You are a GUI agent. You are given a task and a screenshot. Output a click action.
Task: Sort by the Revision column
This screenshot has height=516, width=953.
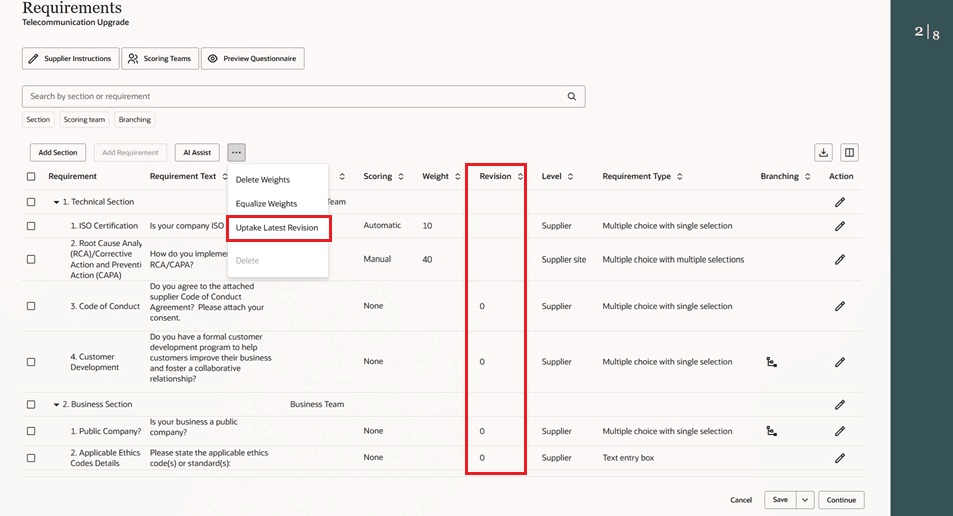tap(520, 177)
